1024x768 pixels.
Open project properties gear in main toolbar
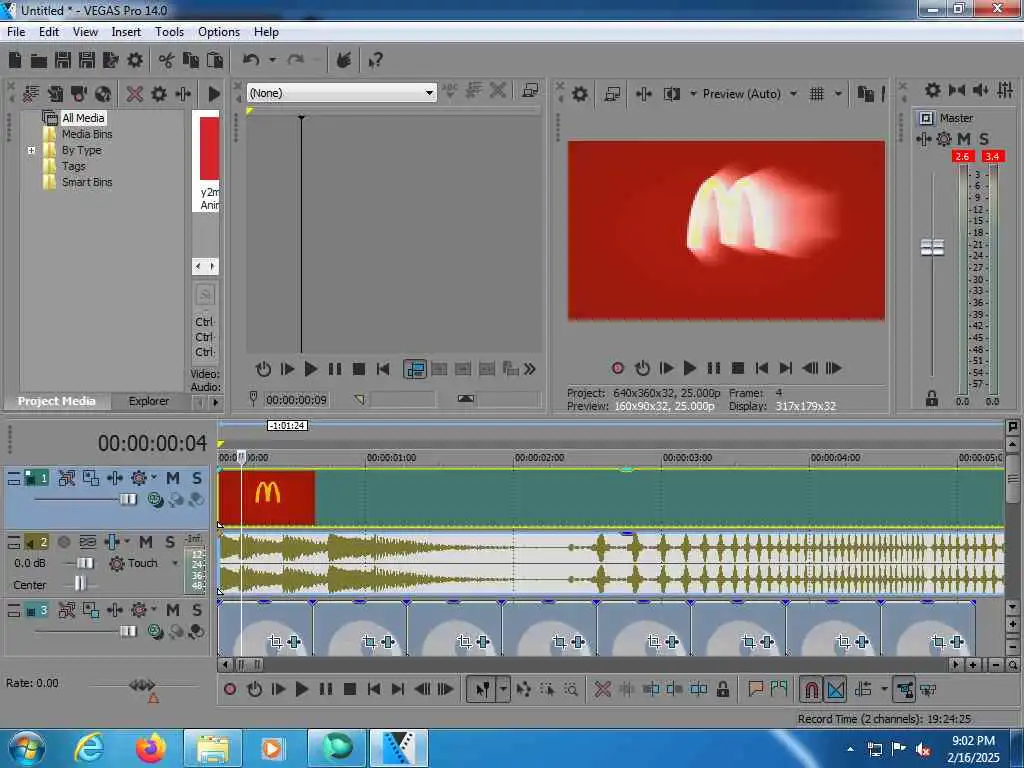135,60
